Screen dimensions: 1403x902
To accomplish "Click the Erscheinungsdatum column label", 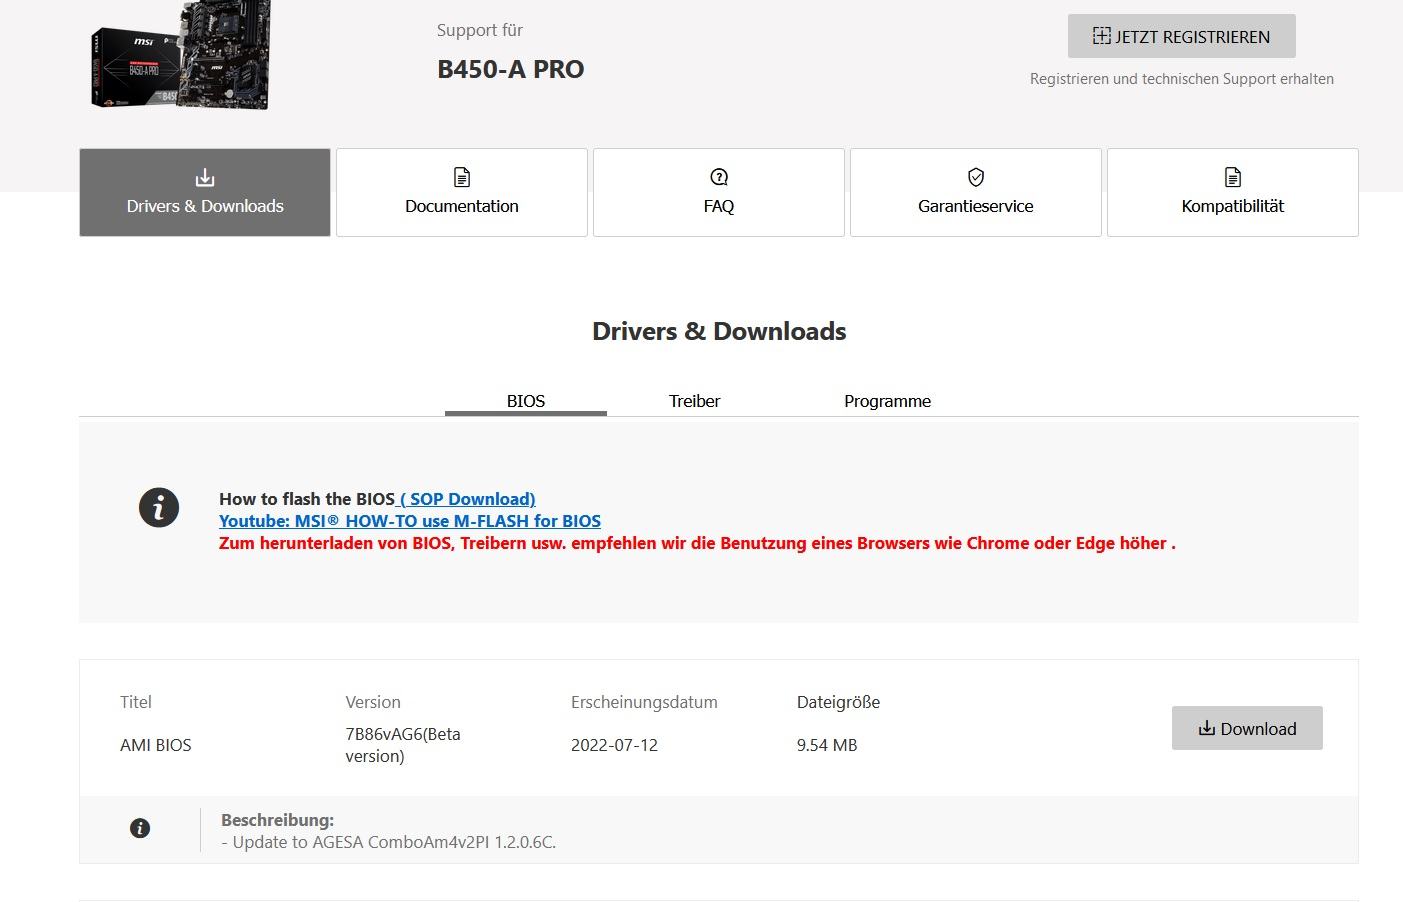I will tap(644, 702).
